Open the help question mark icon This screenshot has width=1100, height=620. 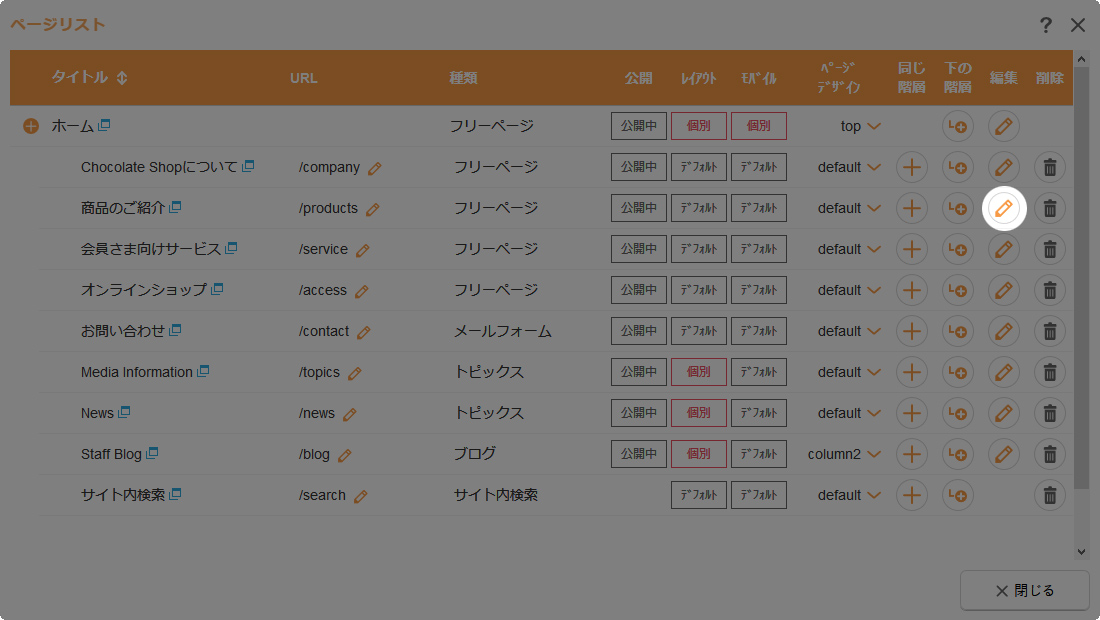click(1045, 25)
